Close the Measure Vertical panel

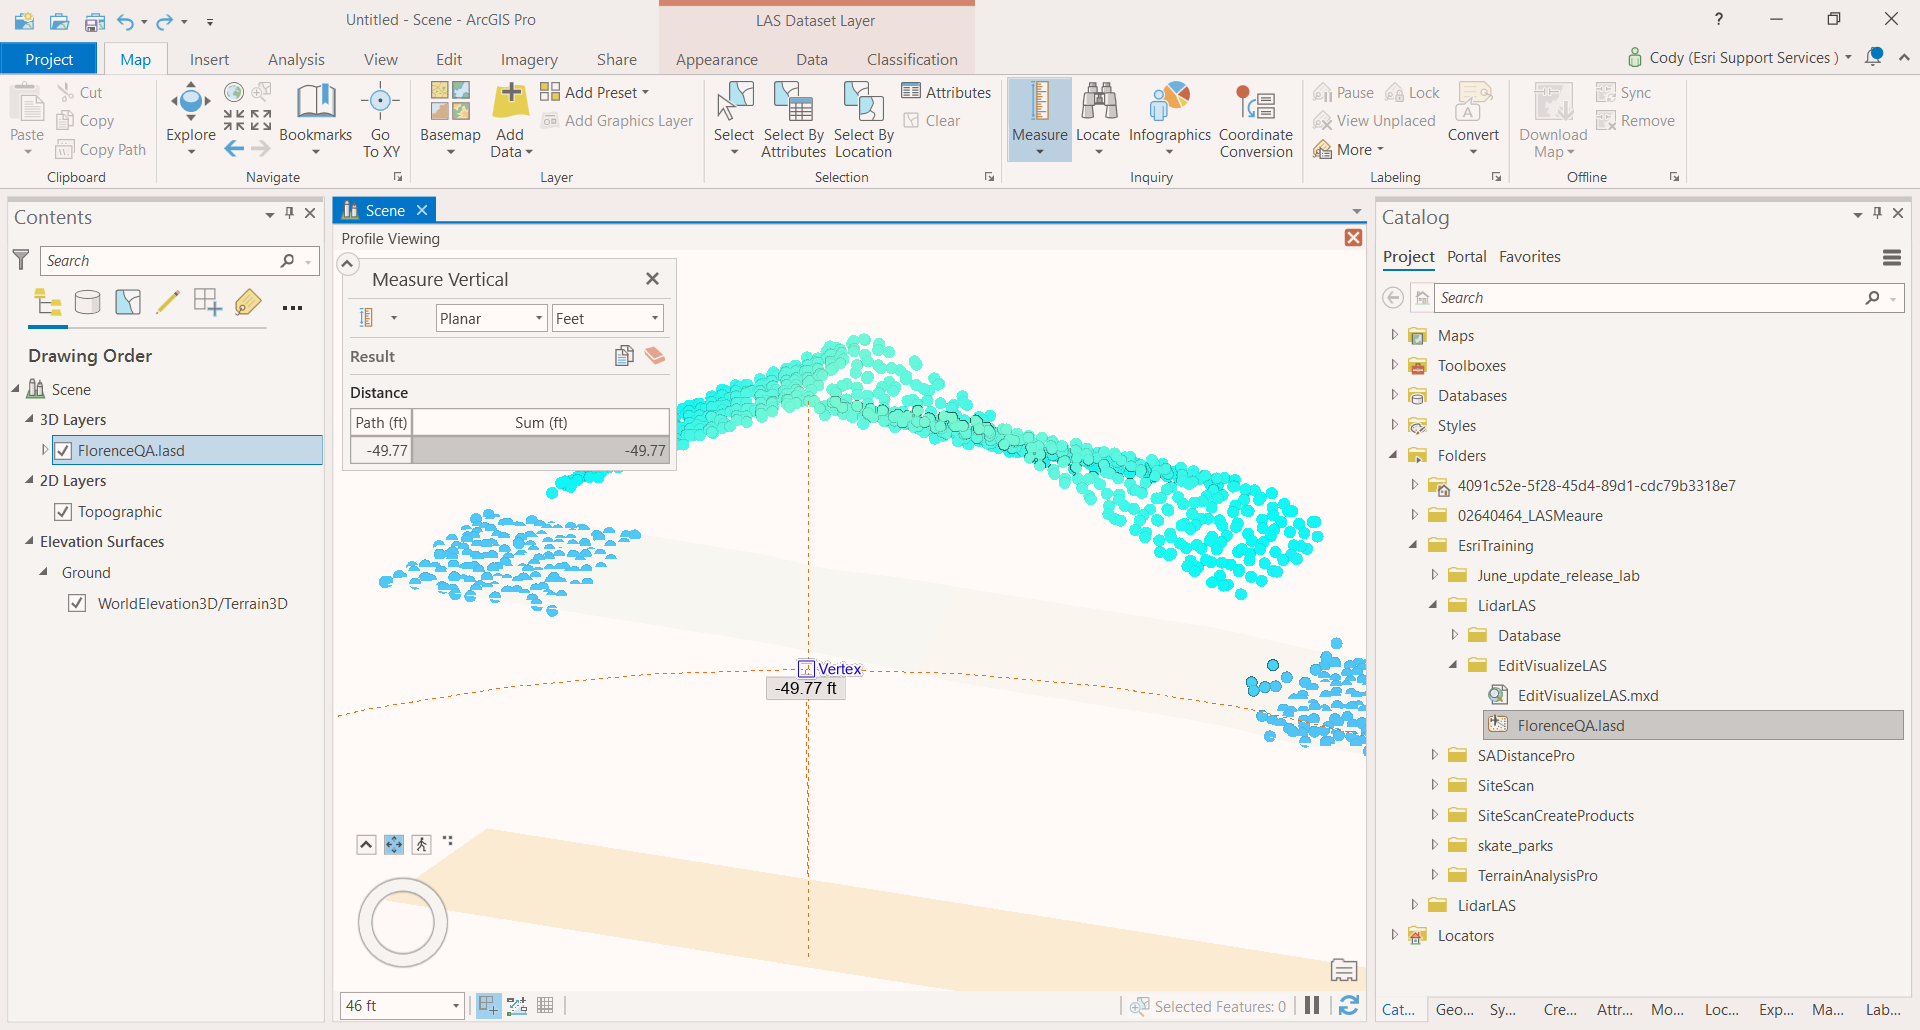pos(652,279)
